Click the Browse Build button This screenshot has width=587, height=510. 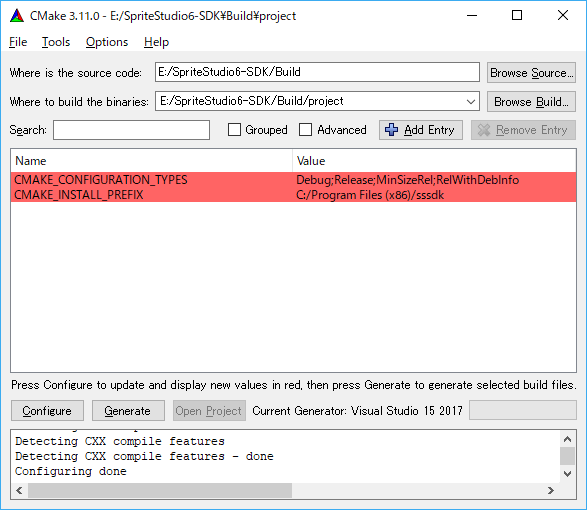(531, 101)
